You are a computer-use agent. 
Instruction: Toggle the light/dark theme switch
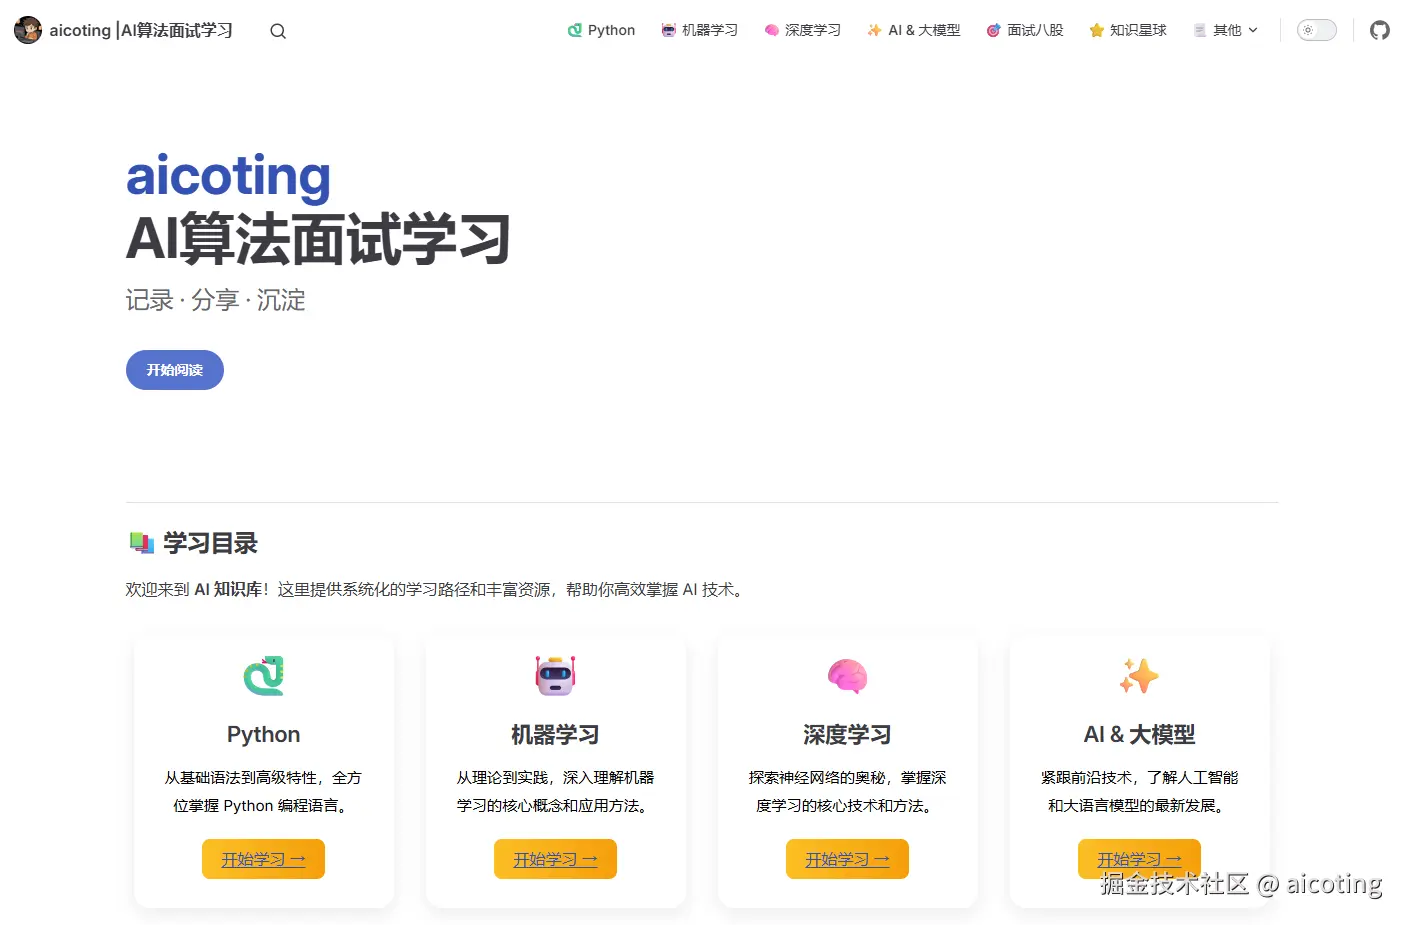[1316, 31]
